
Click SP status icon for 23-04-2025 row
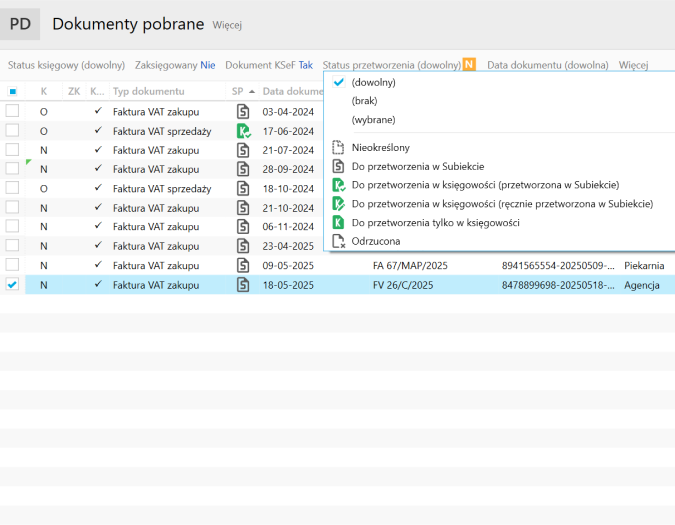[x=243, y=246]
